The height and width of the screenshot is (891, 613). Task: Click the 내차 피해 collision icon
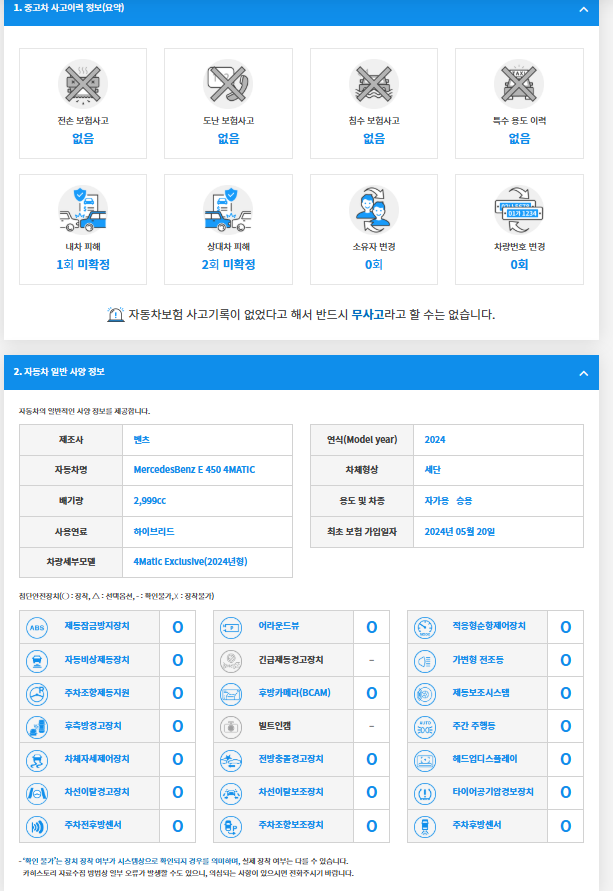[83, 210]
